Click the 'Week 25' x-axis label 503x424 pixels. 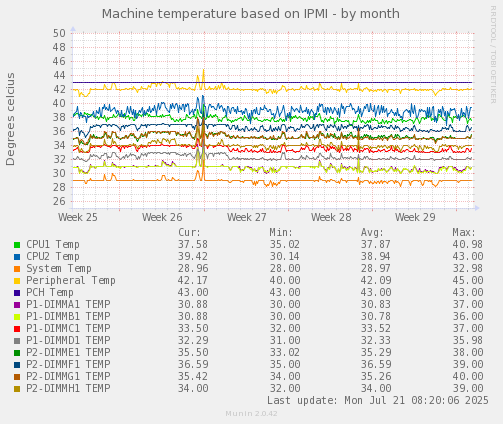(x=78, y=217)
